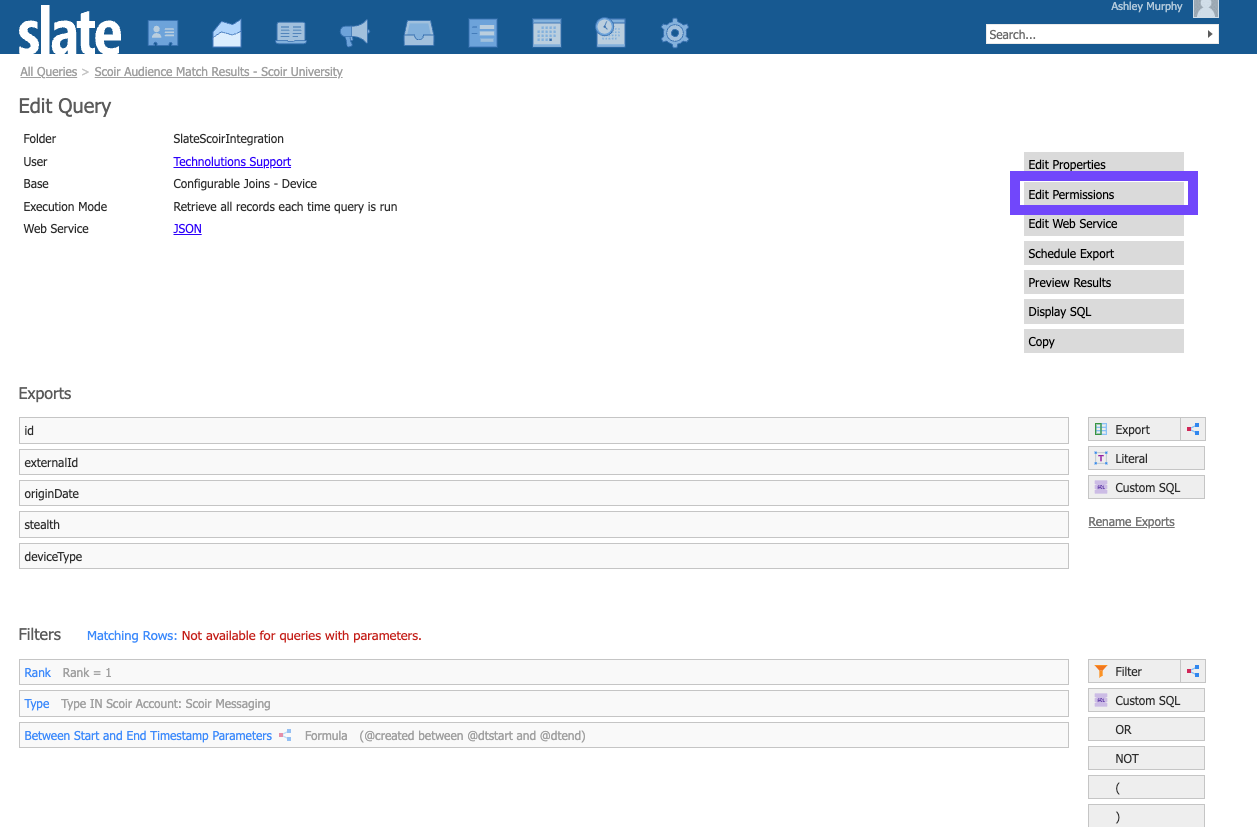Image resolution: width=1257 pixels, height=827 pixels.
Task: Open the Scheduler clock-calendar icon
Action: (611, 33)
